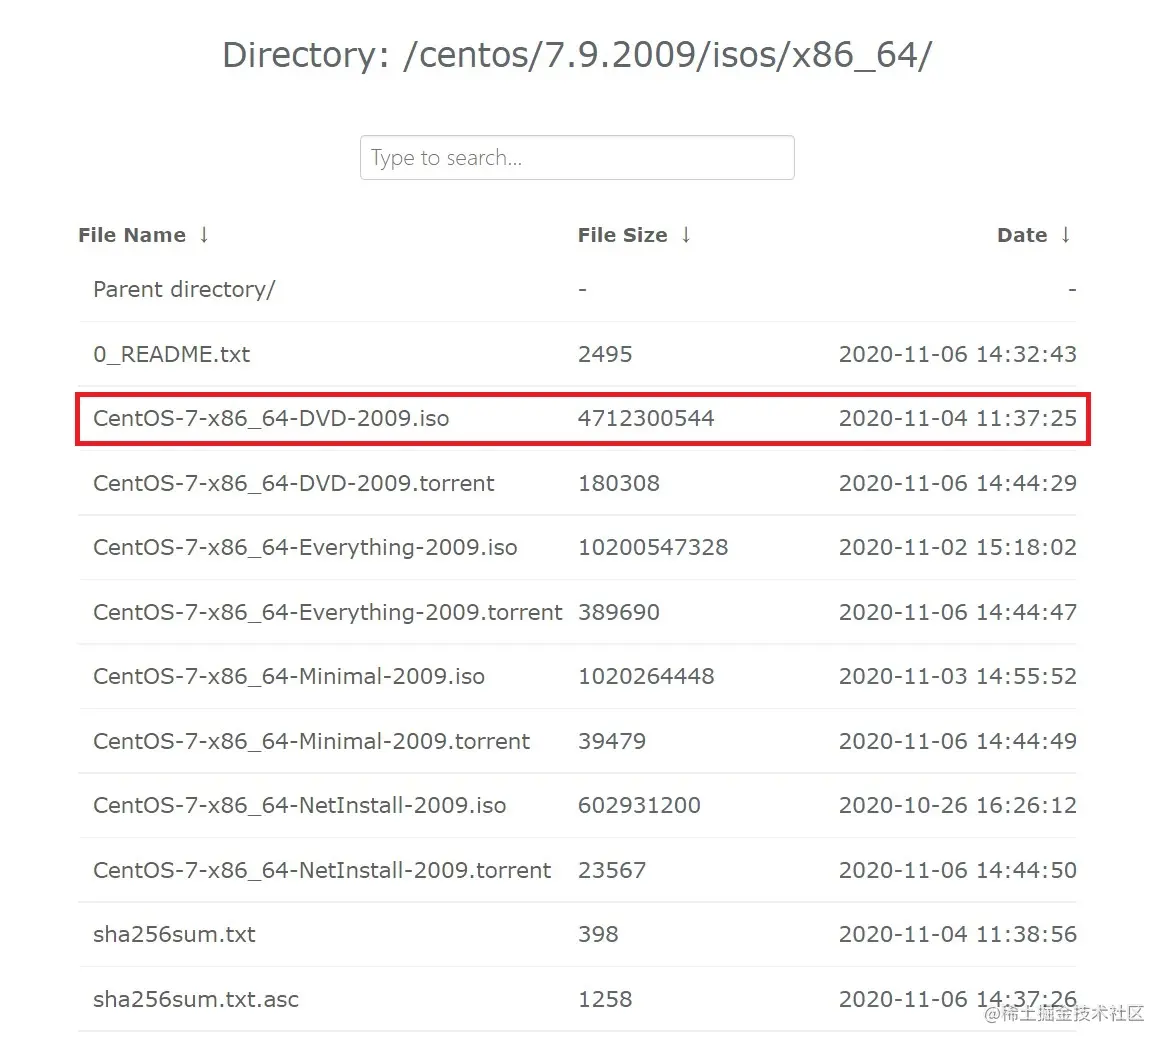Open the CentOS-7-x86_64-DVD-2009.torrent link
The image size is (1172, 1051).
point(293,484)
